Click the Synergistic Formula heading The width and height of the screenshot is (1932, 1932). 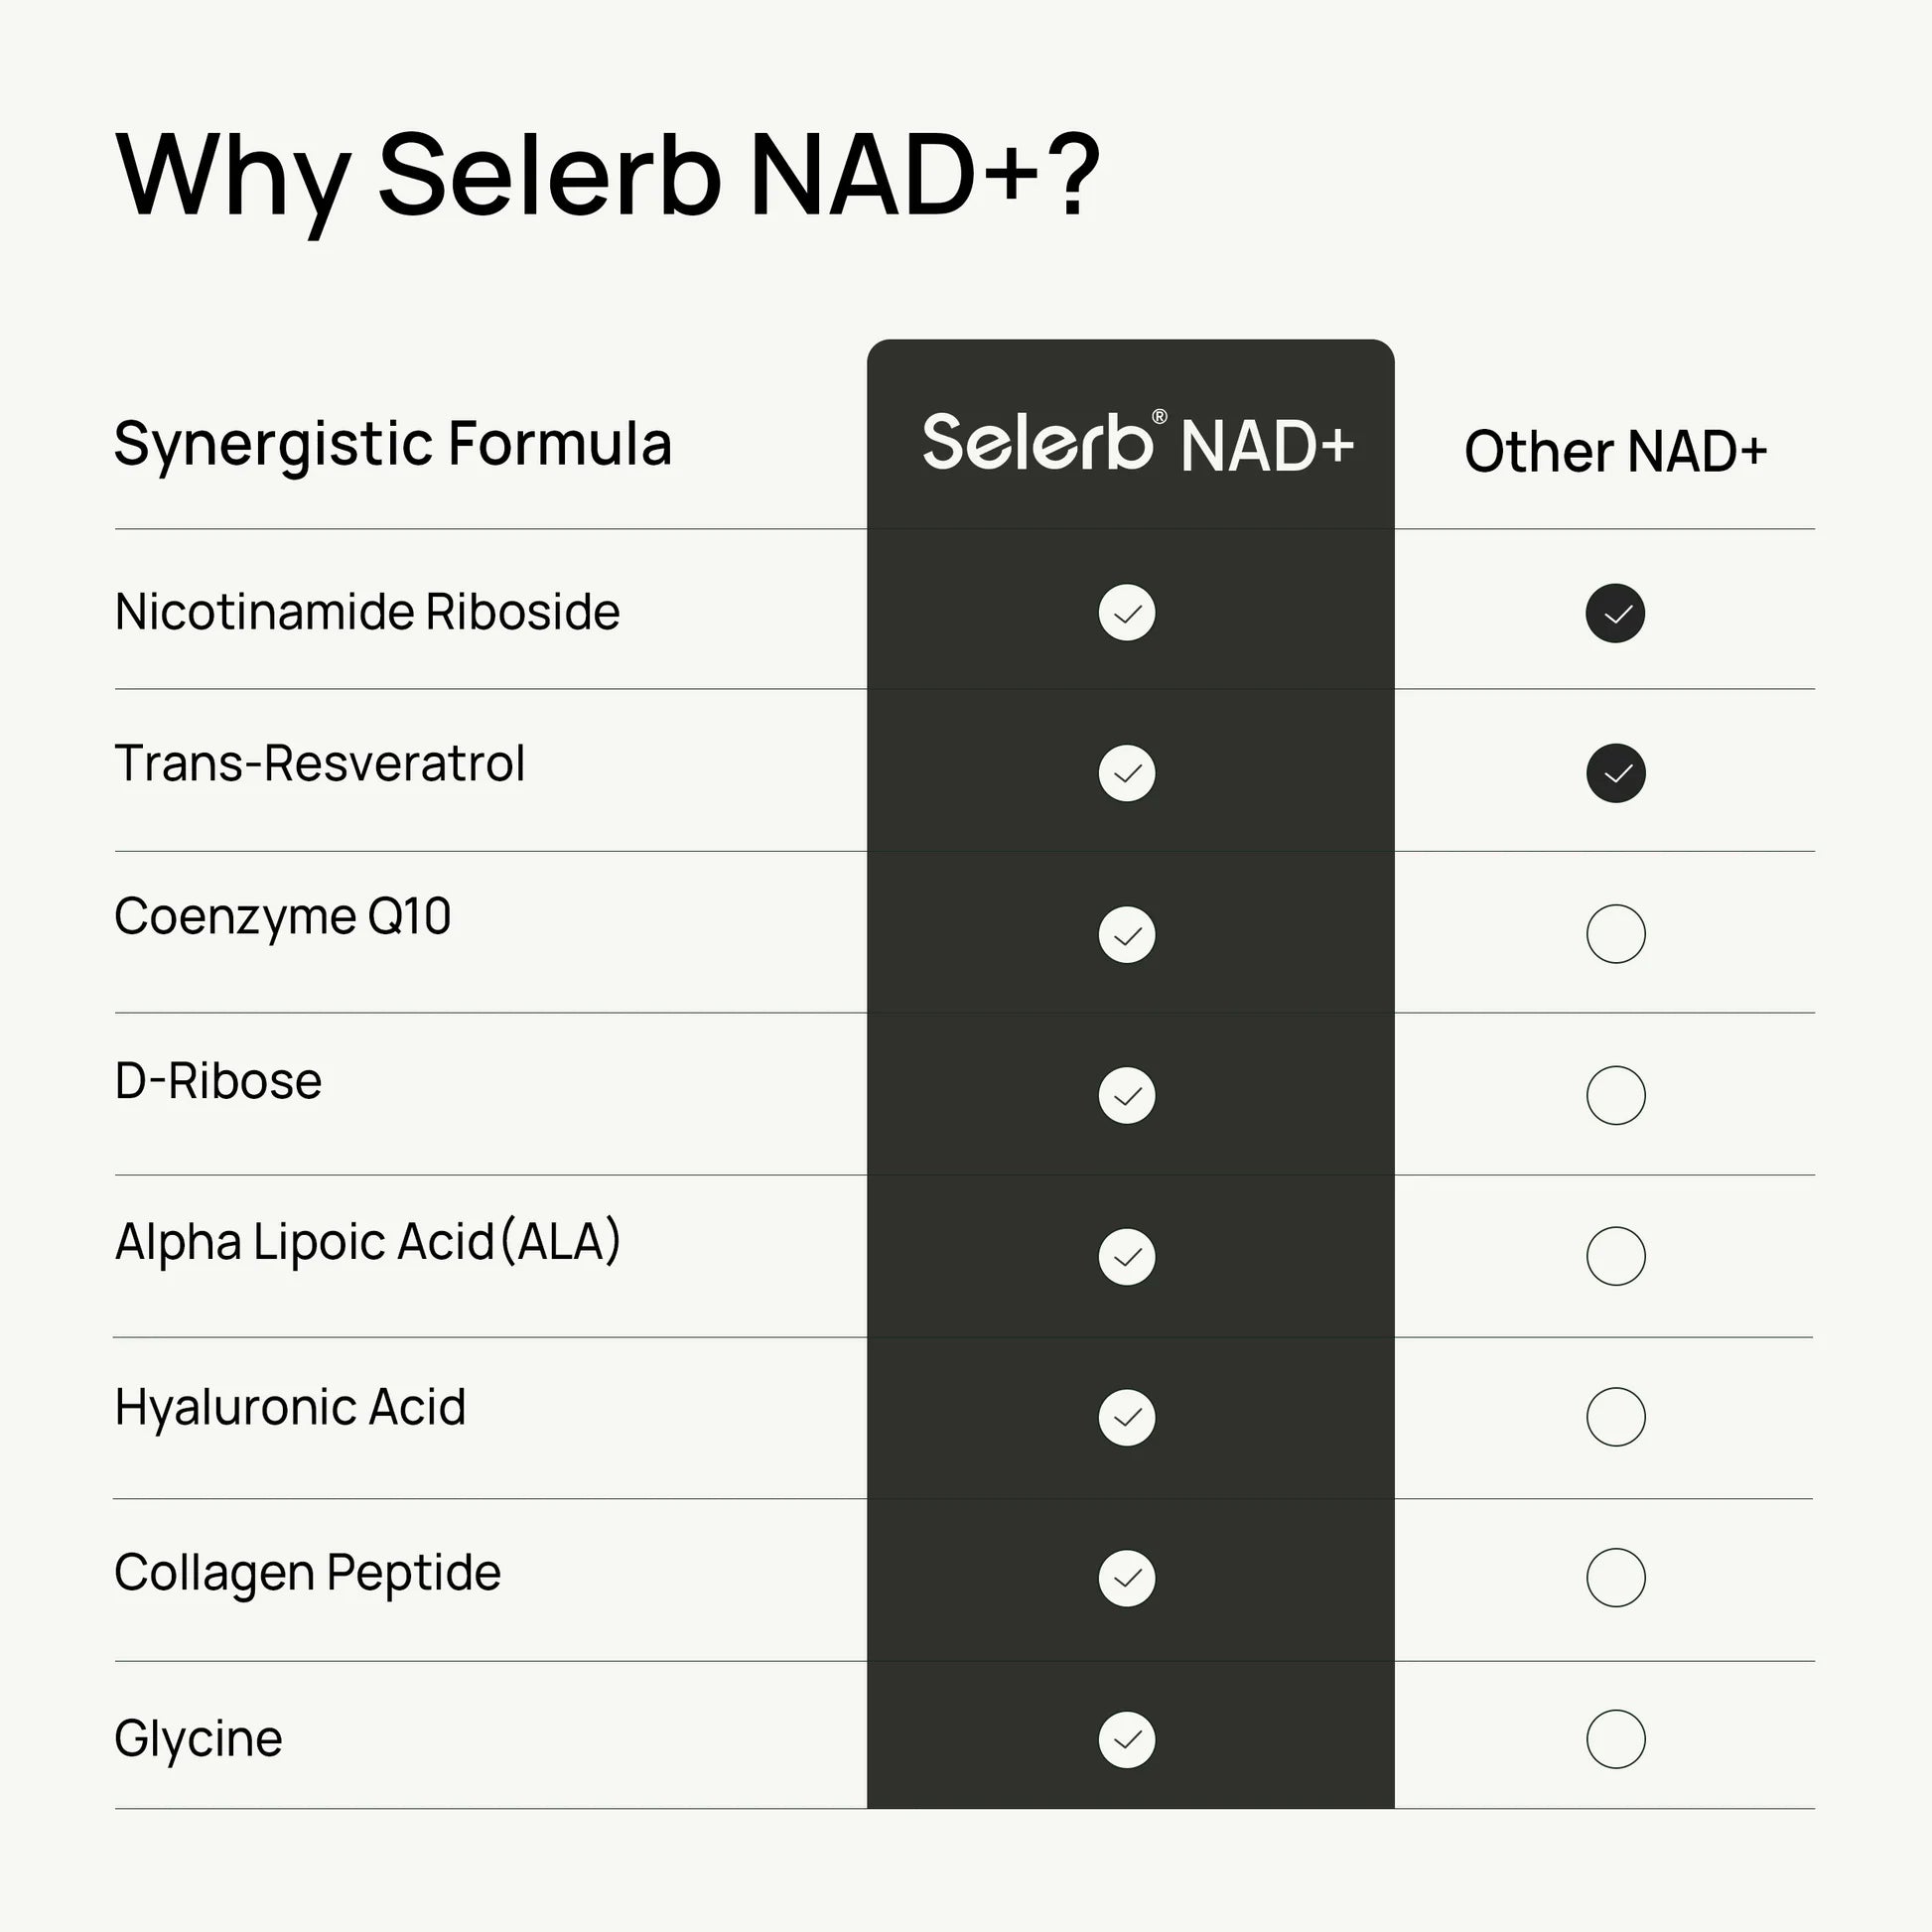coord(392,444)
